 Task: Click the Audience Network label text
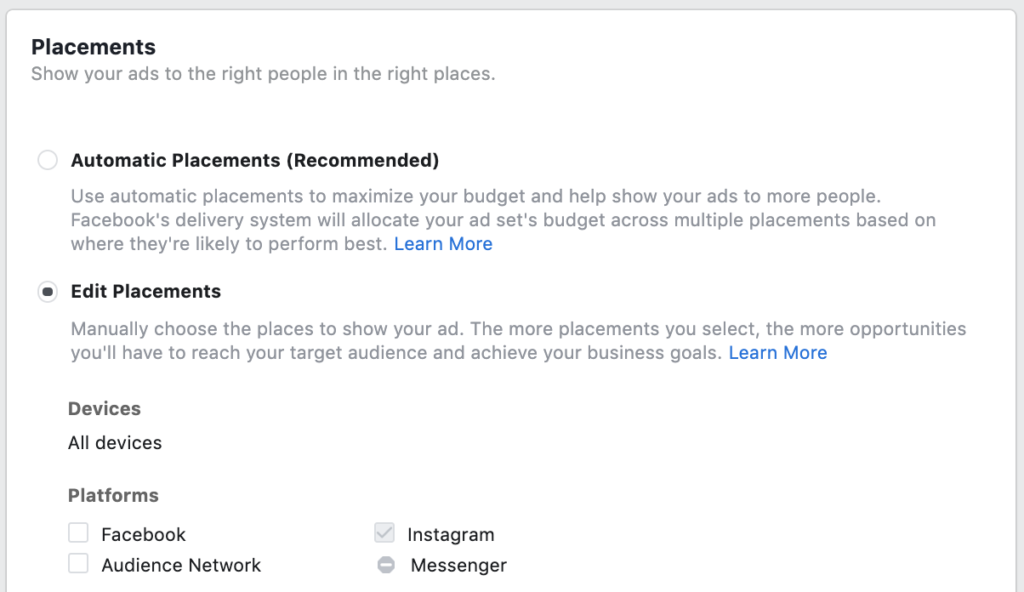pyautogui.click(x=181, y=566)
